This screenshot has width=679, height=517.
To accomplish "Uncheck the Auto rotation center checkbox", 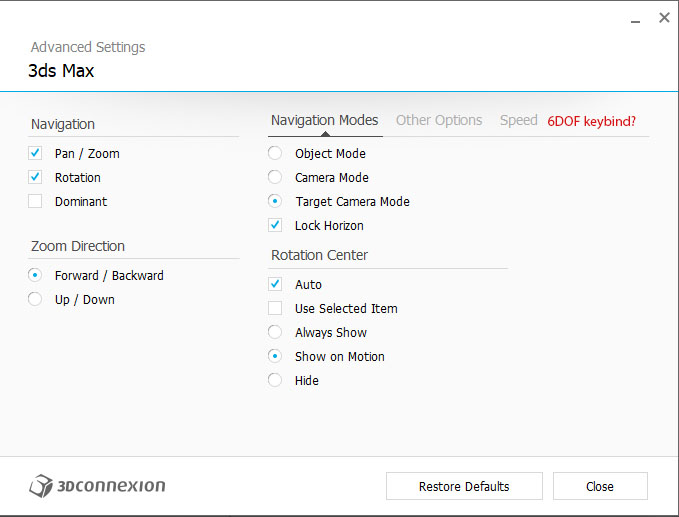I will [275, 284].
